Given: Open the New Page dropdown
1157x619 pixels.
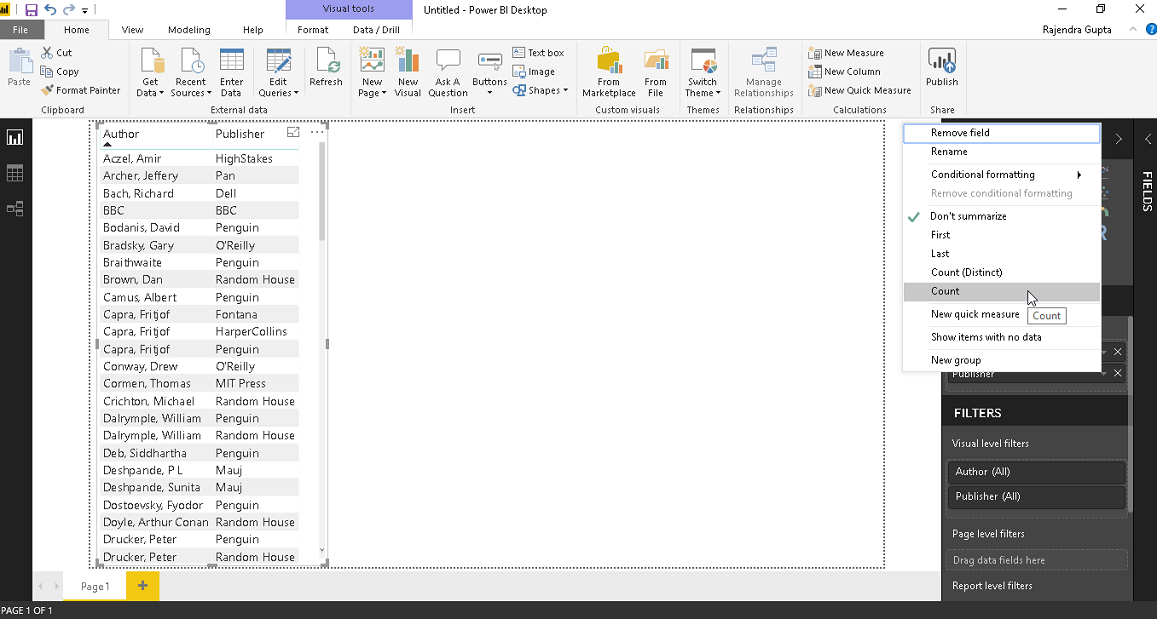Looking at the screenshot, I should click(372, 72).
